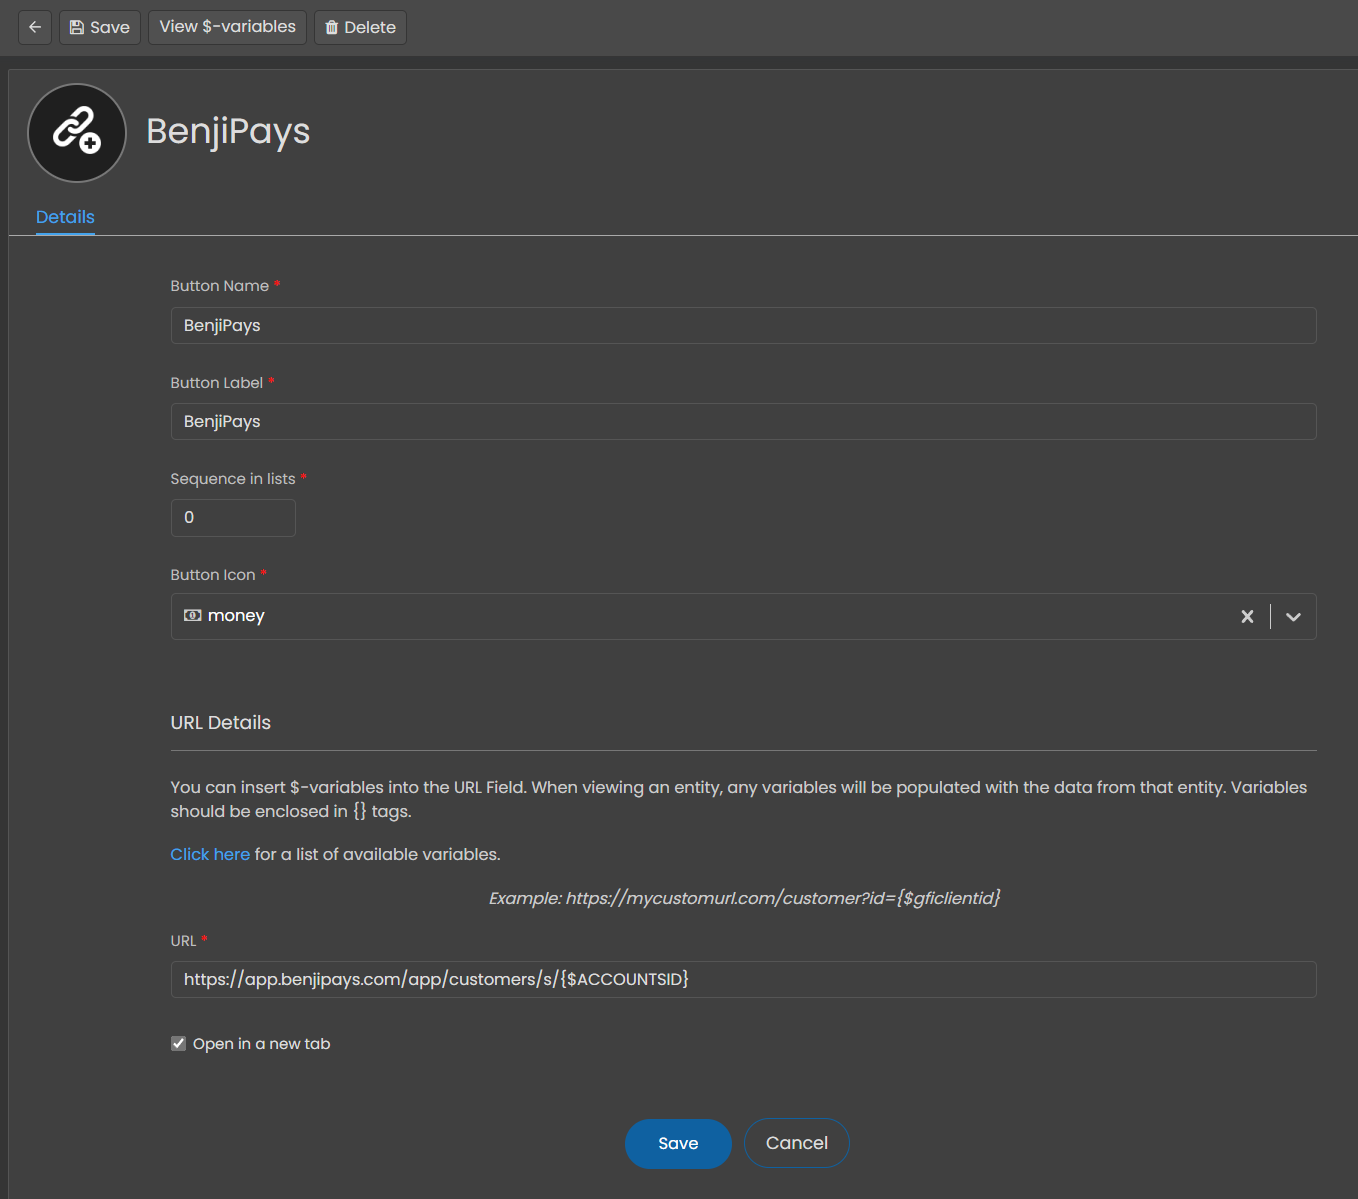Click the example URL italic text
The width and height of the screenshot is (1358, 1199).
click(744, 898)
